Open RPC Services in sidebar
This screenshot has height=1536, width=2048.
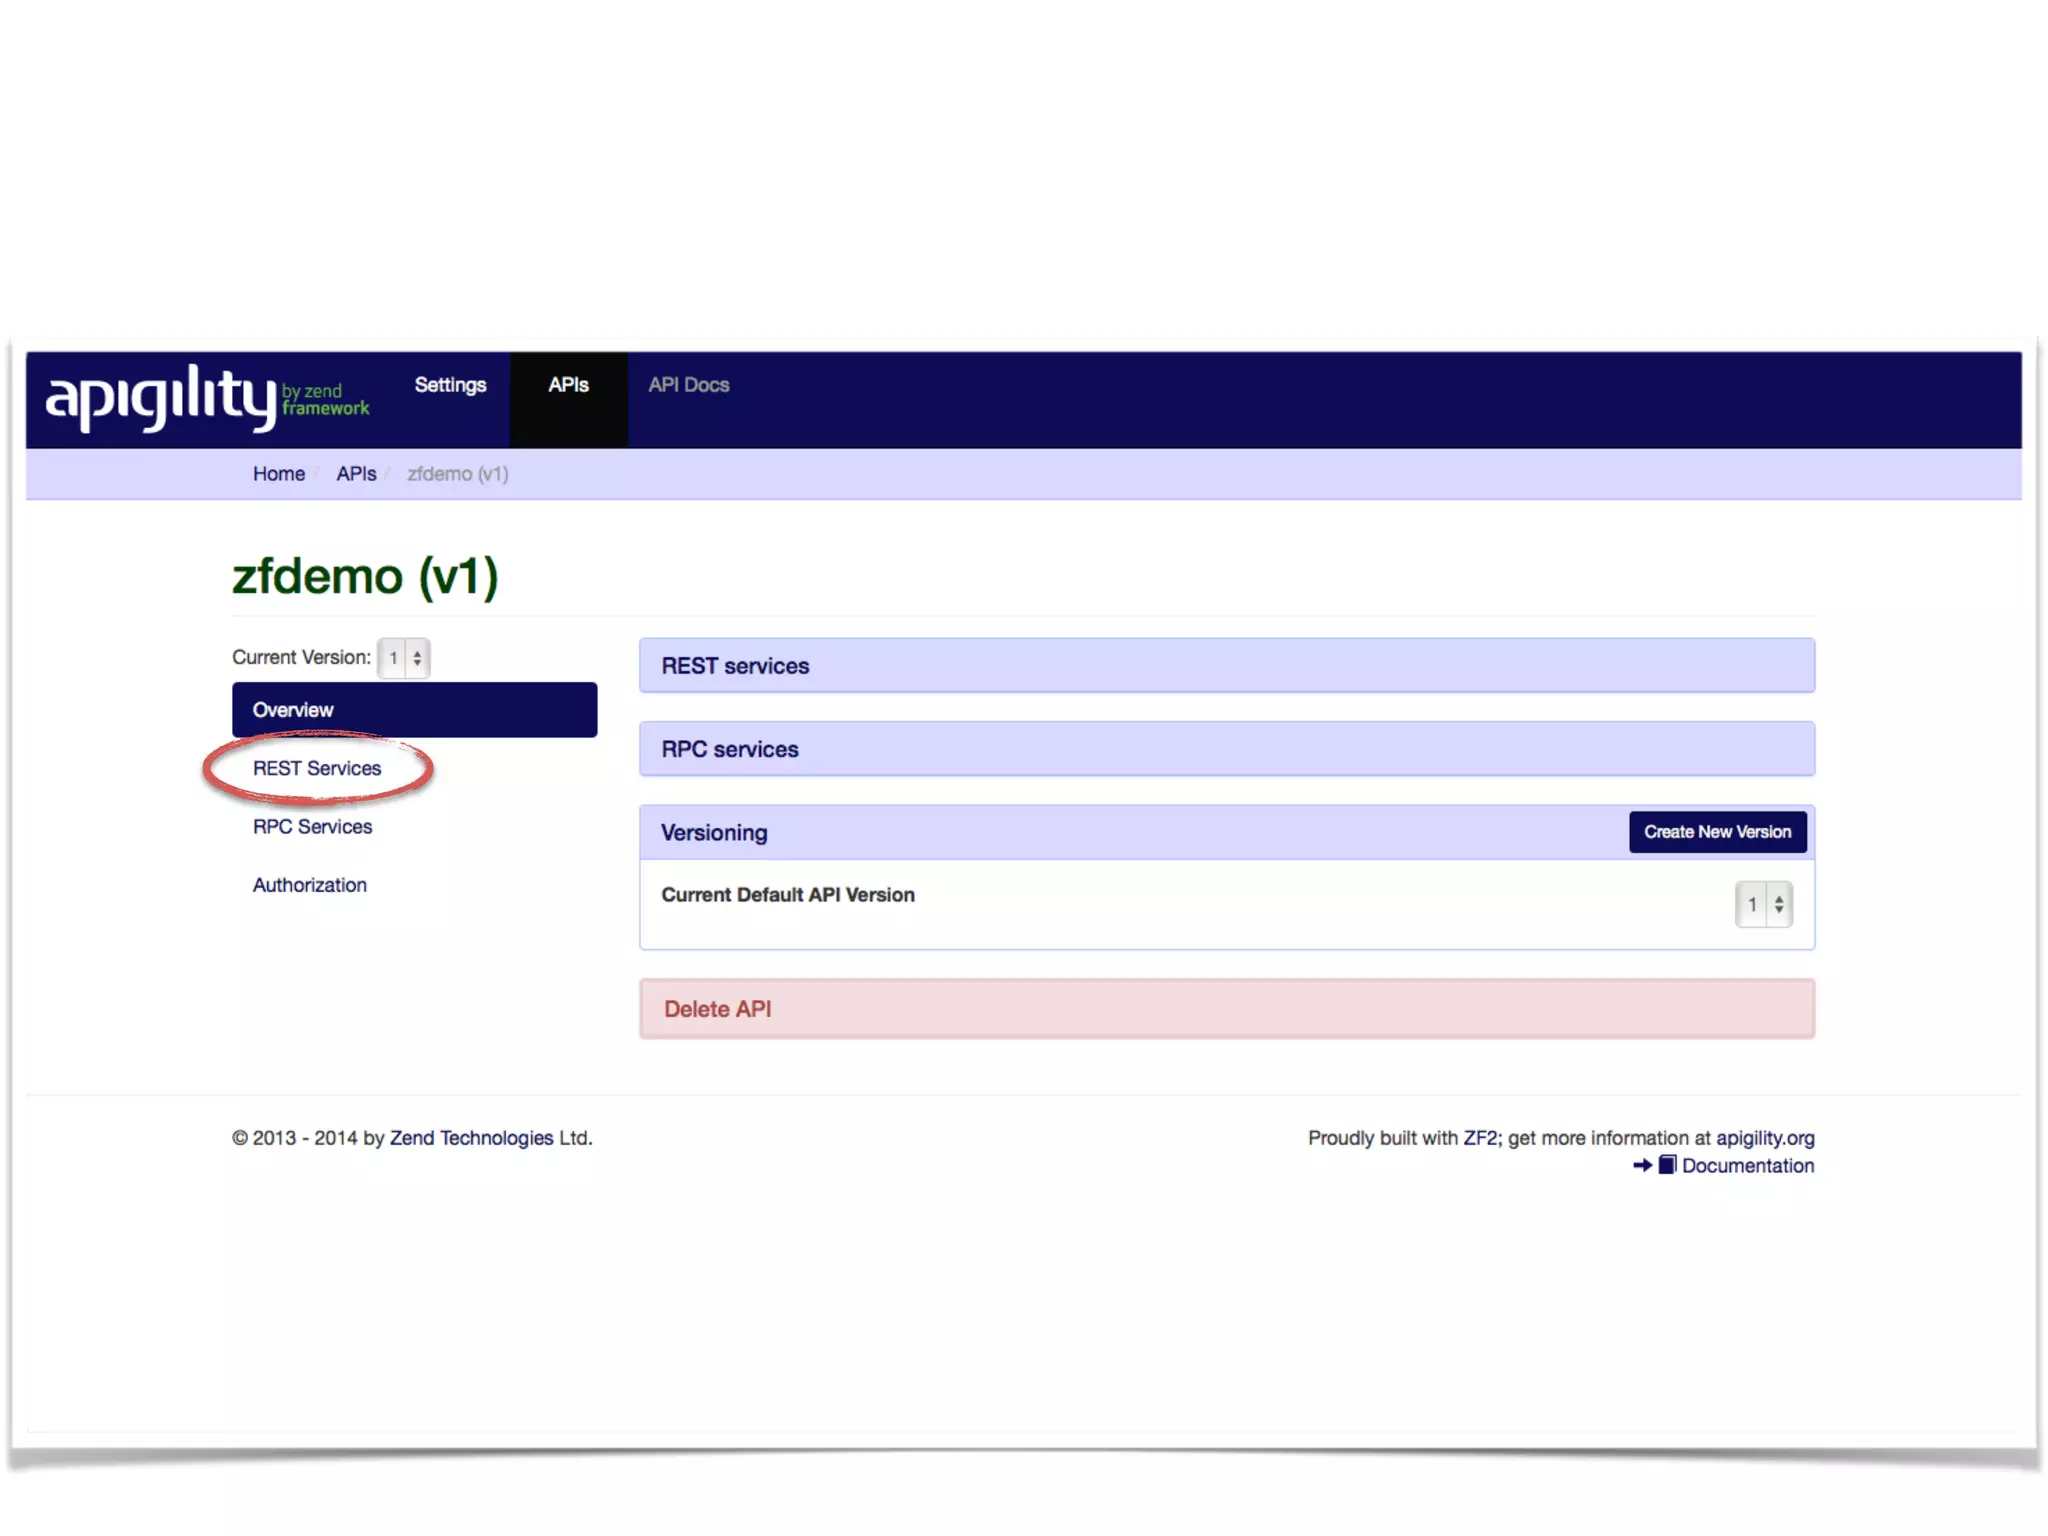click(312, 827)
